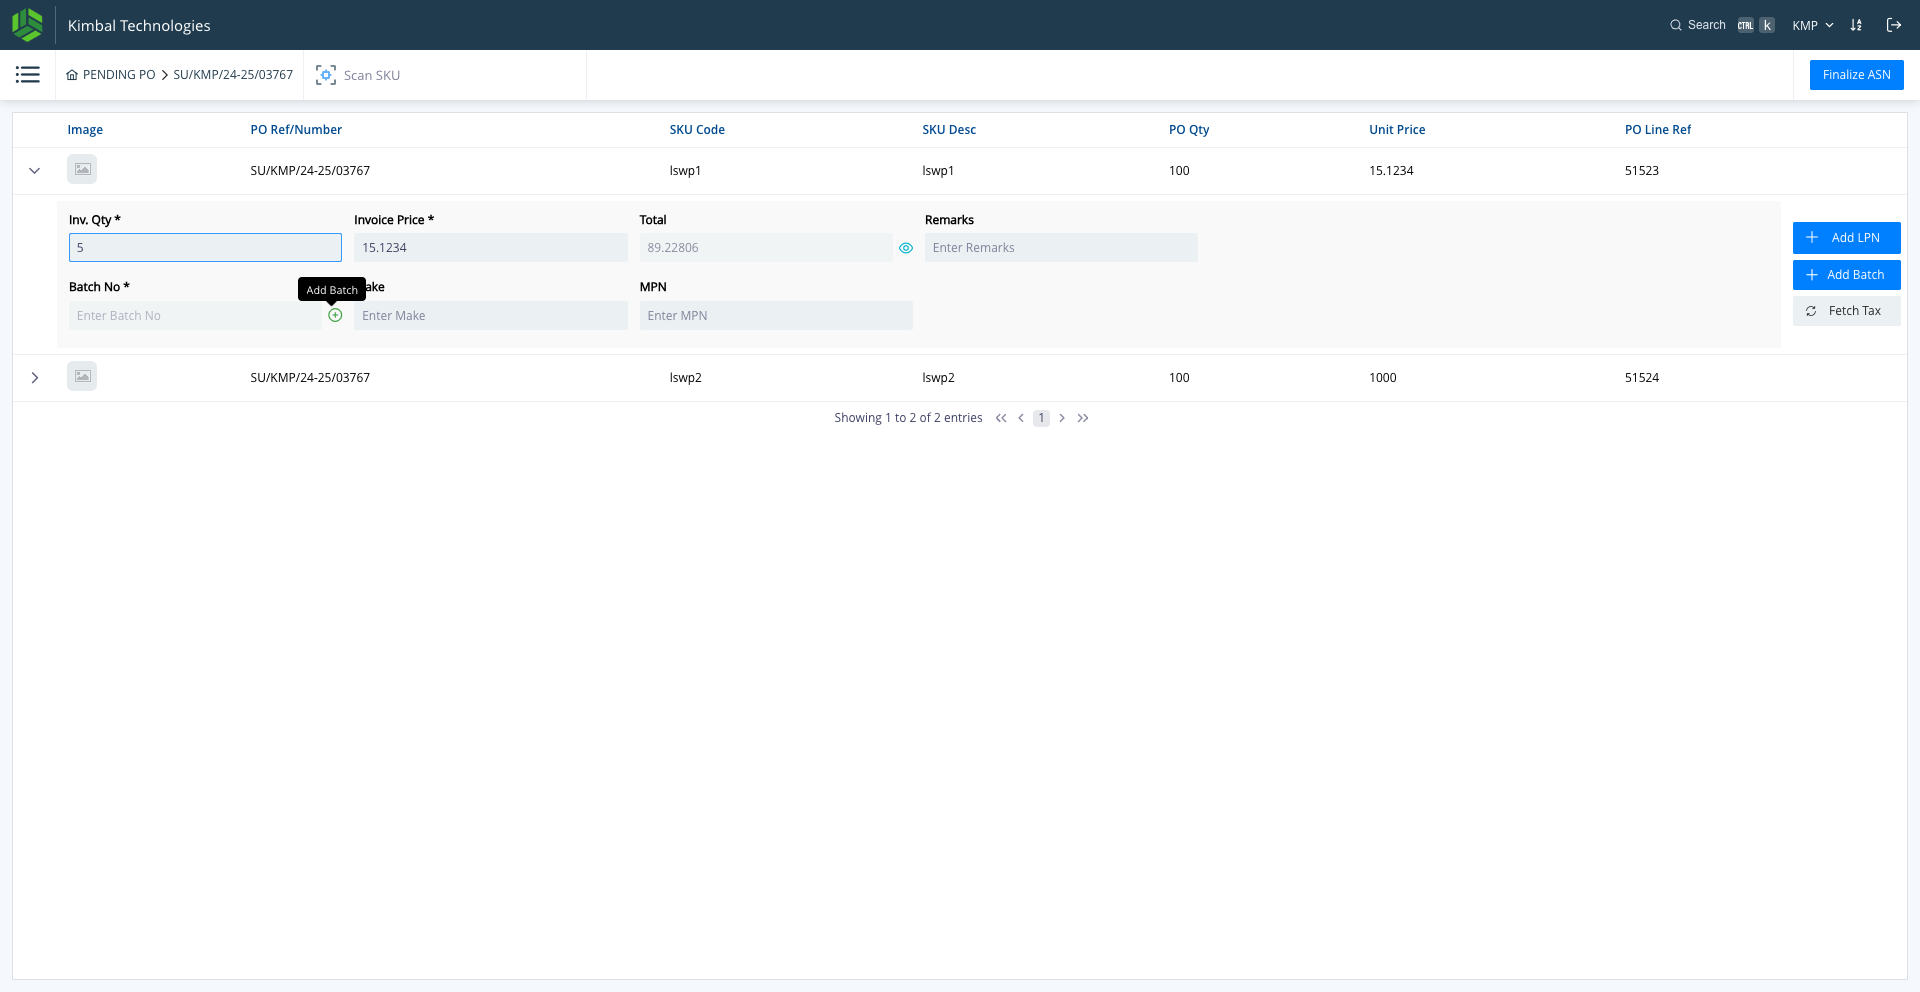Click the green add batch plus icon
Screen dimensions: 1920x992
click(x=335, y=315)
